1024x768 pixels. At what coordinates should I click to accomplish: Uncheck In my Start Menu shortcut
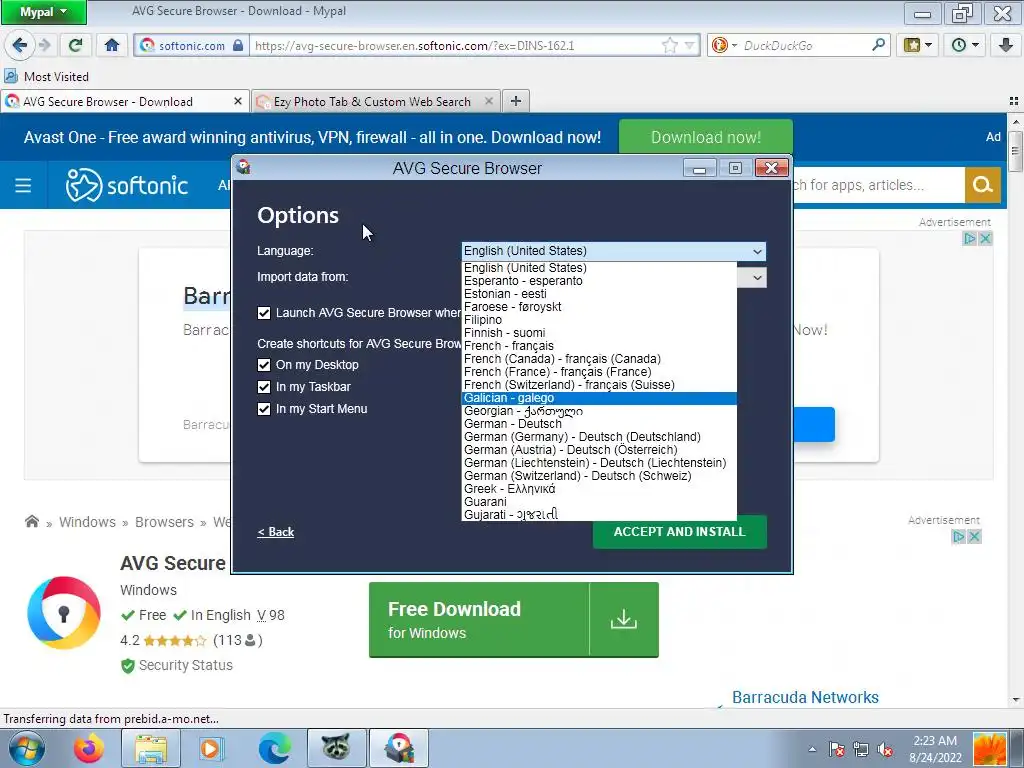click(x=264, y=409)
